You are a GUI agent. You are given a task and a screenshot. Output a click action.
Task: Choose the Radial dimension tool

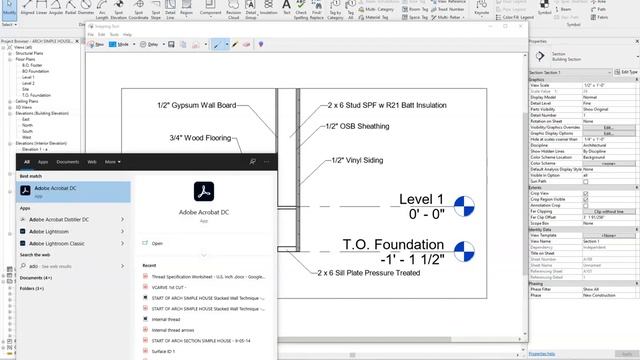click(x=71, y=8)
